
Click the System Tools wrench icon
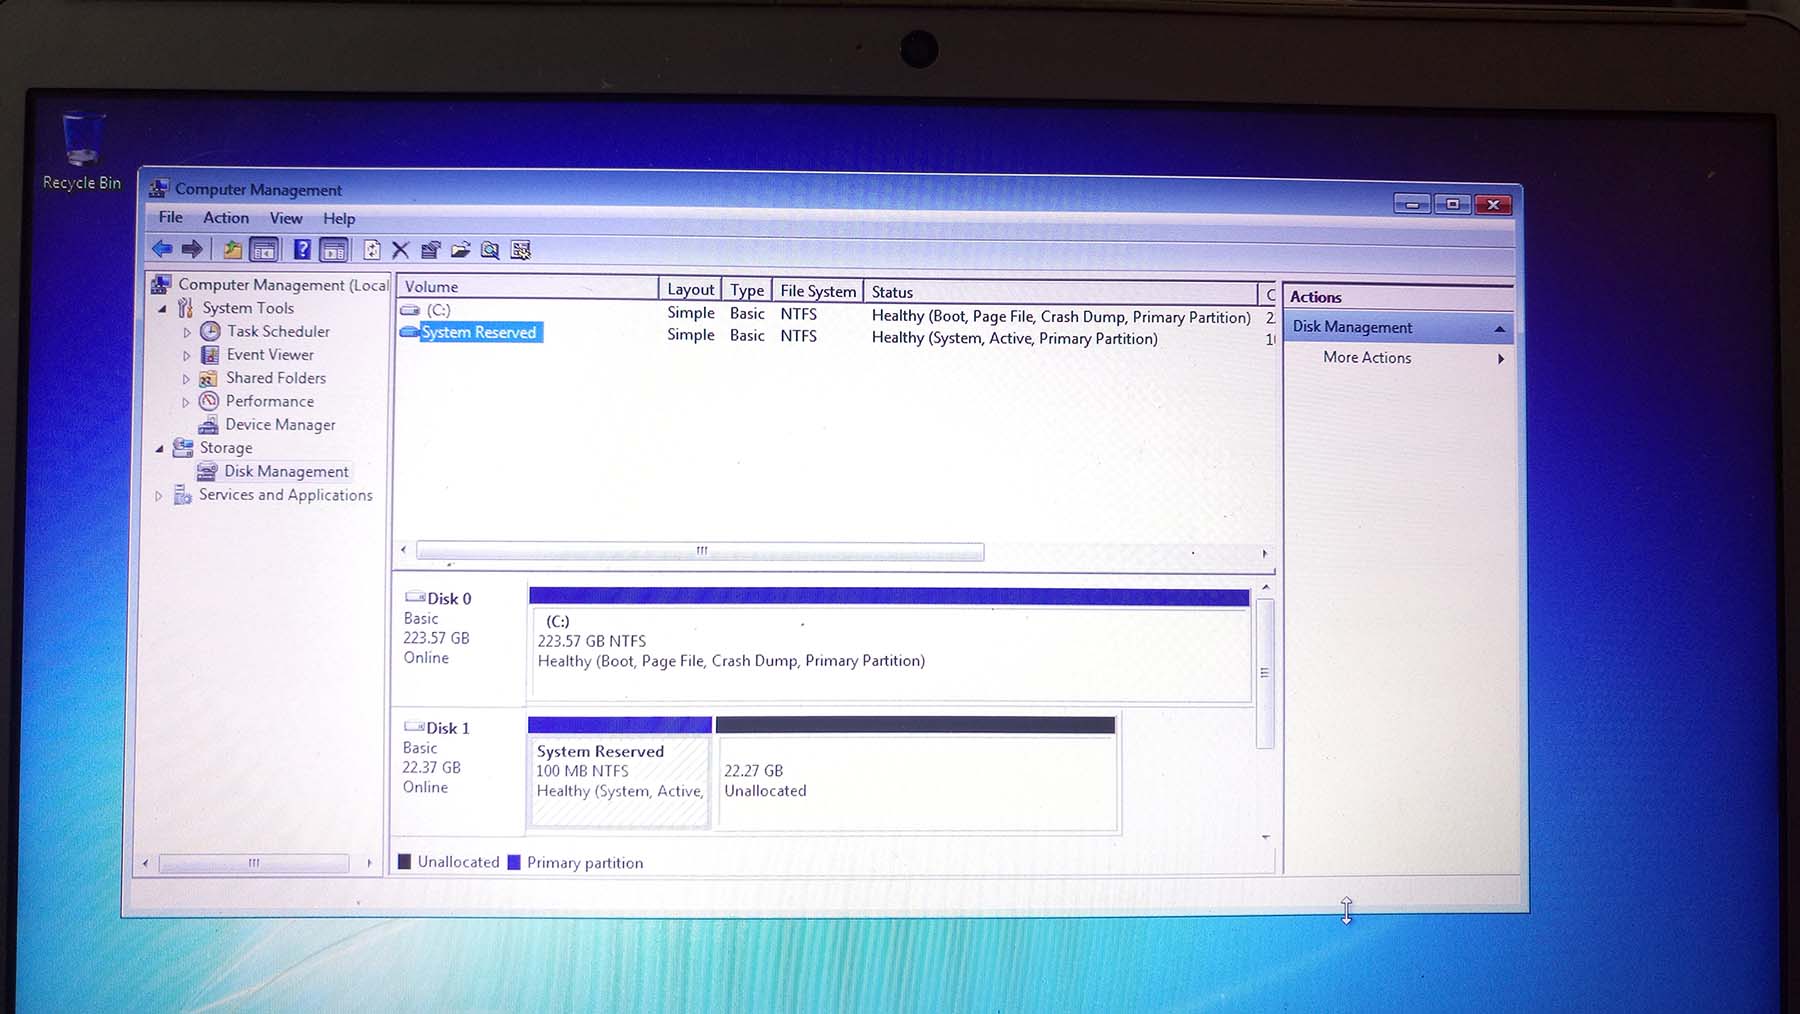[186, 308]
